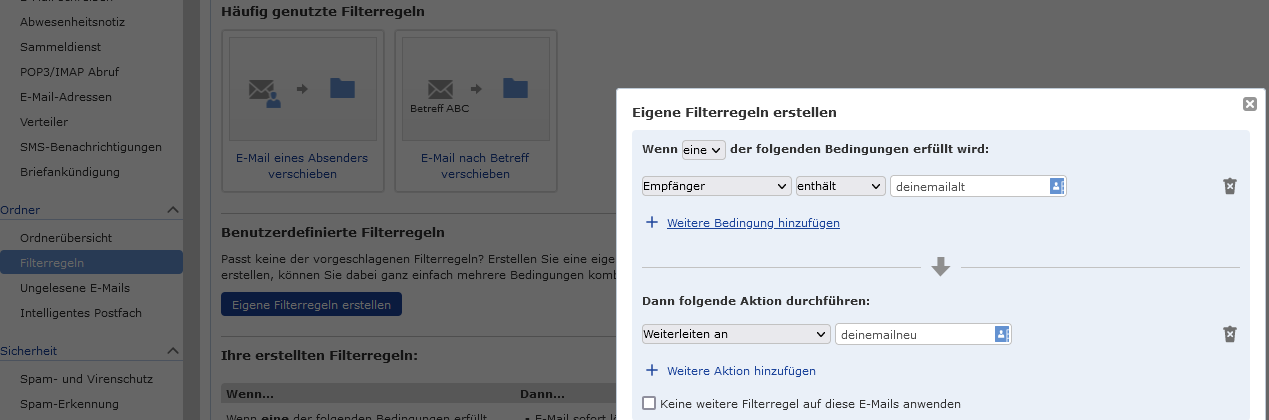
Task: Collapse the Ordner sidebar section
Action: (x=172, y=210)
